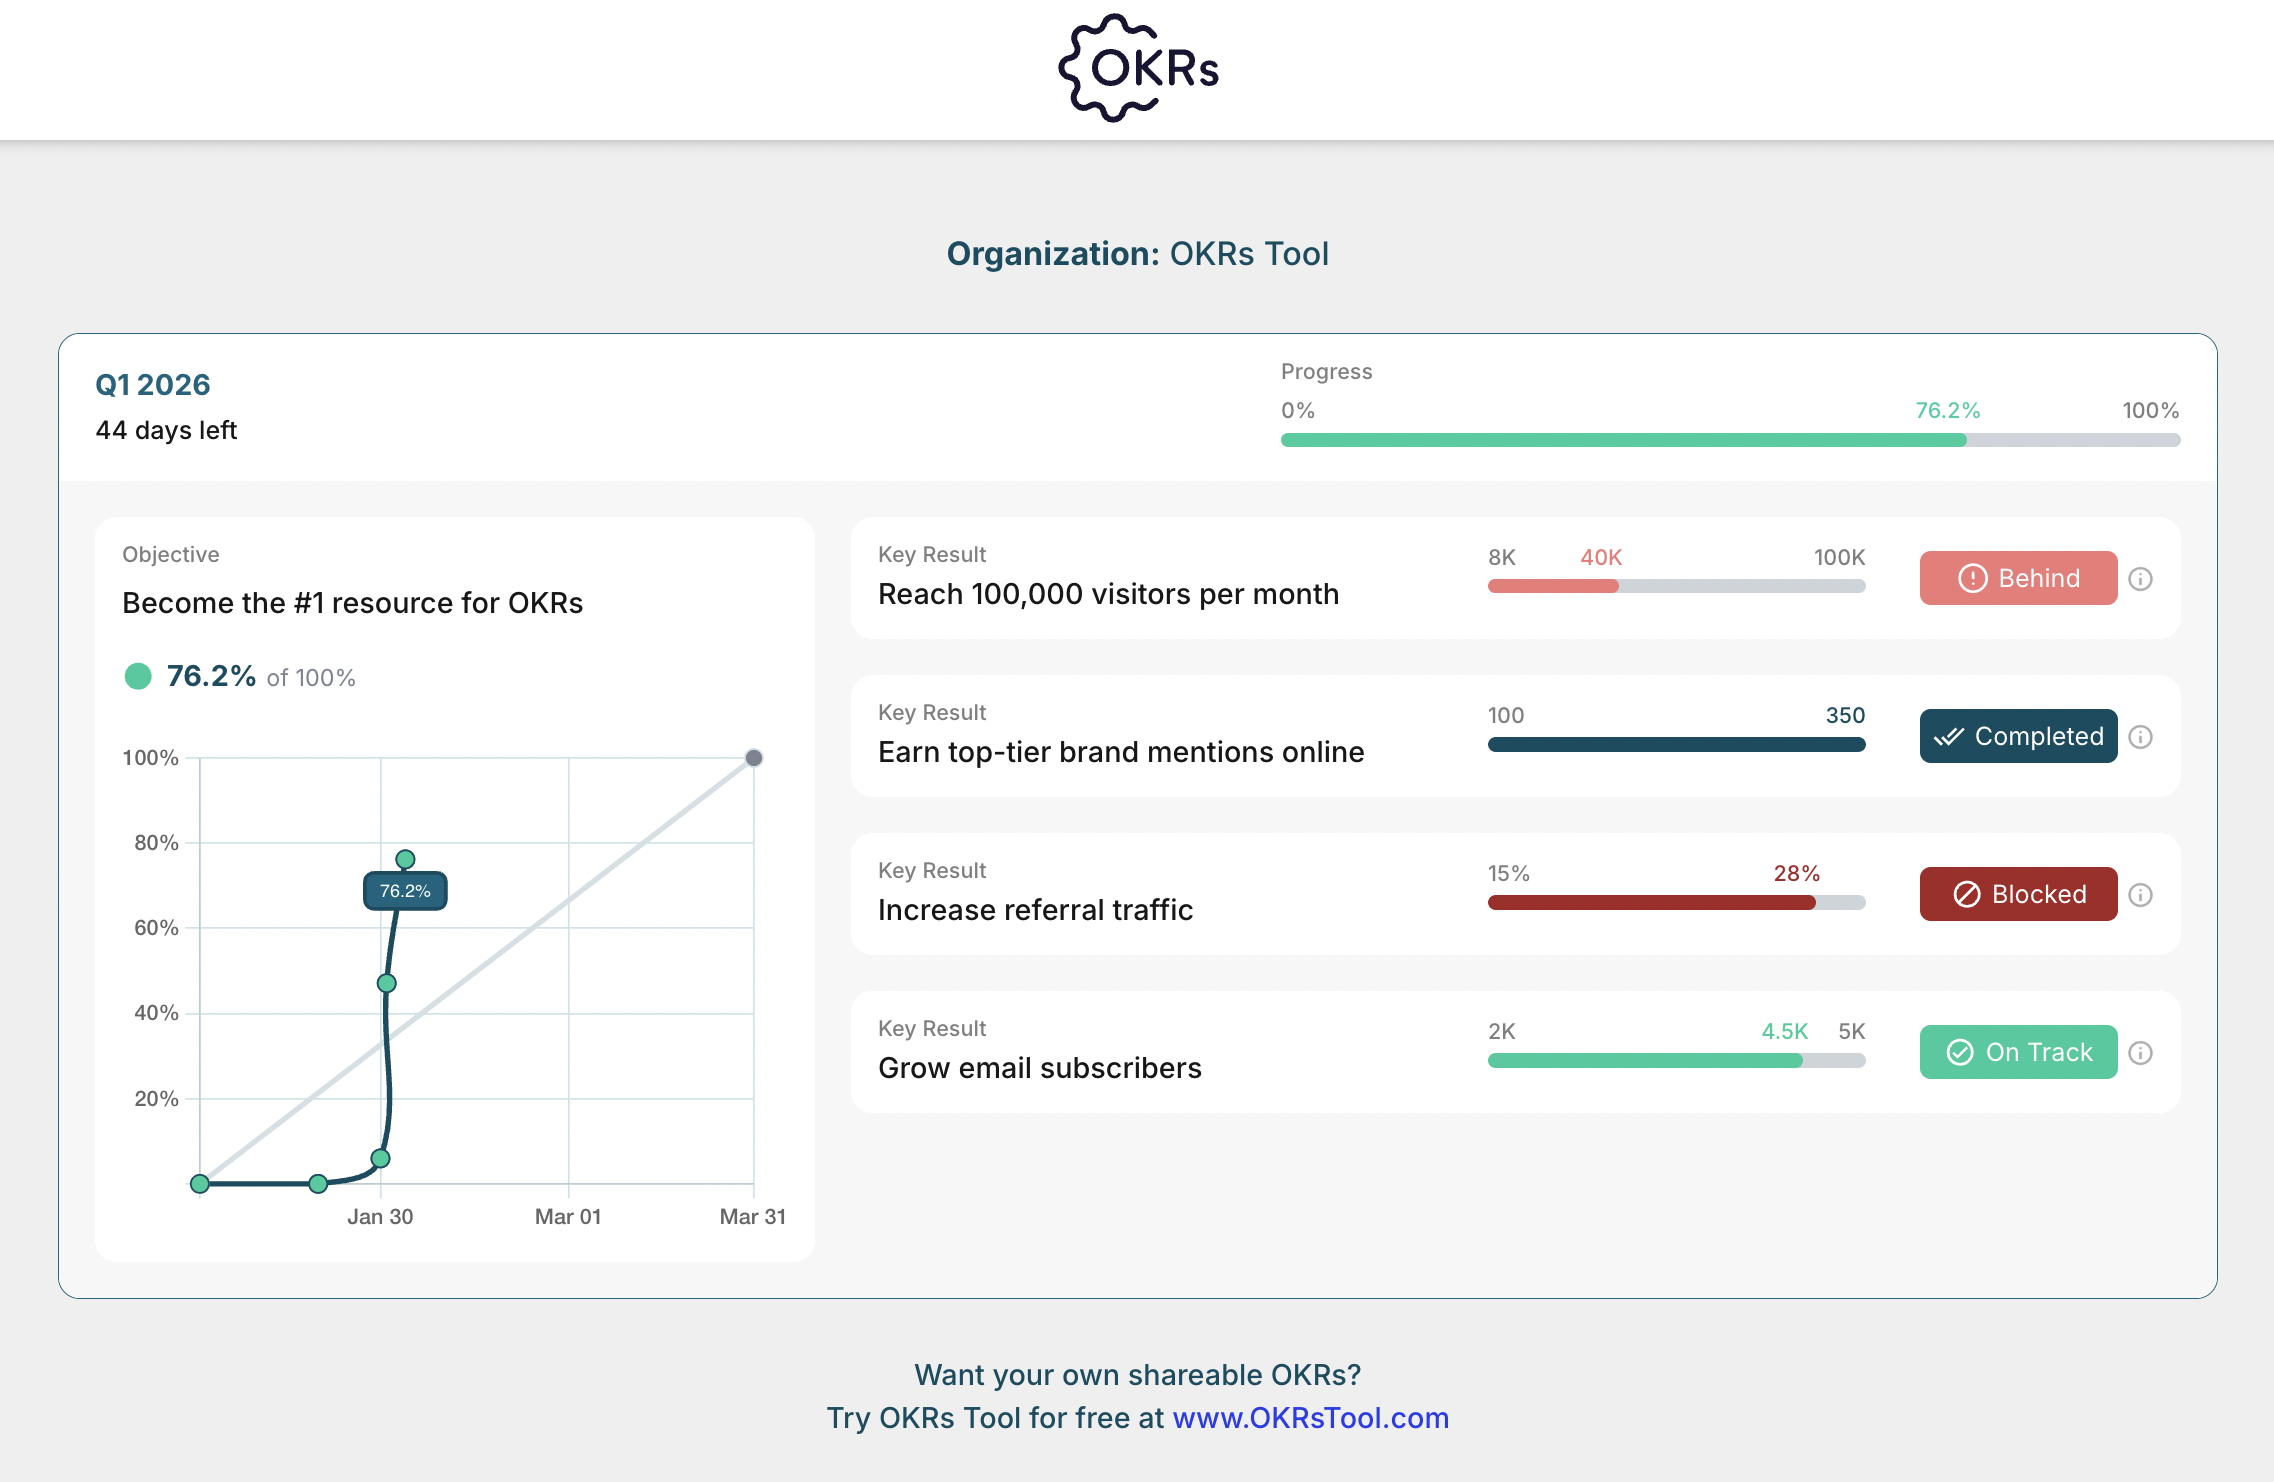2274x1482 pixels.
Task: Open info tooltip for Reach 100,000 visitors result
Action: [x=2142, y=578]
